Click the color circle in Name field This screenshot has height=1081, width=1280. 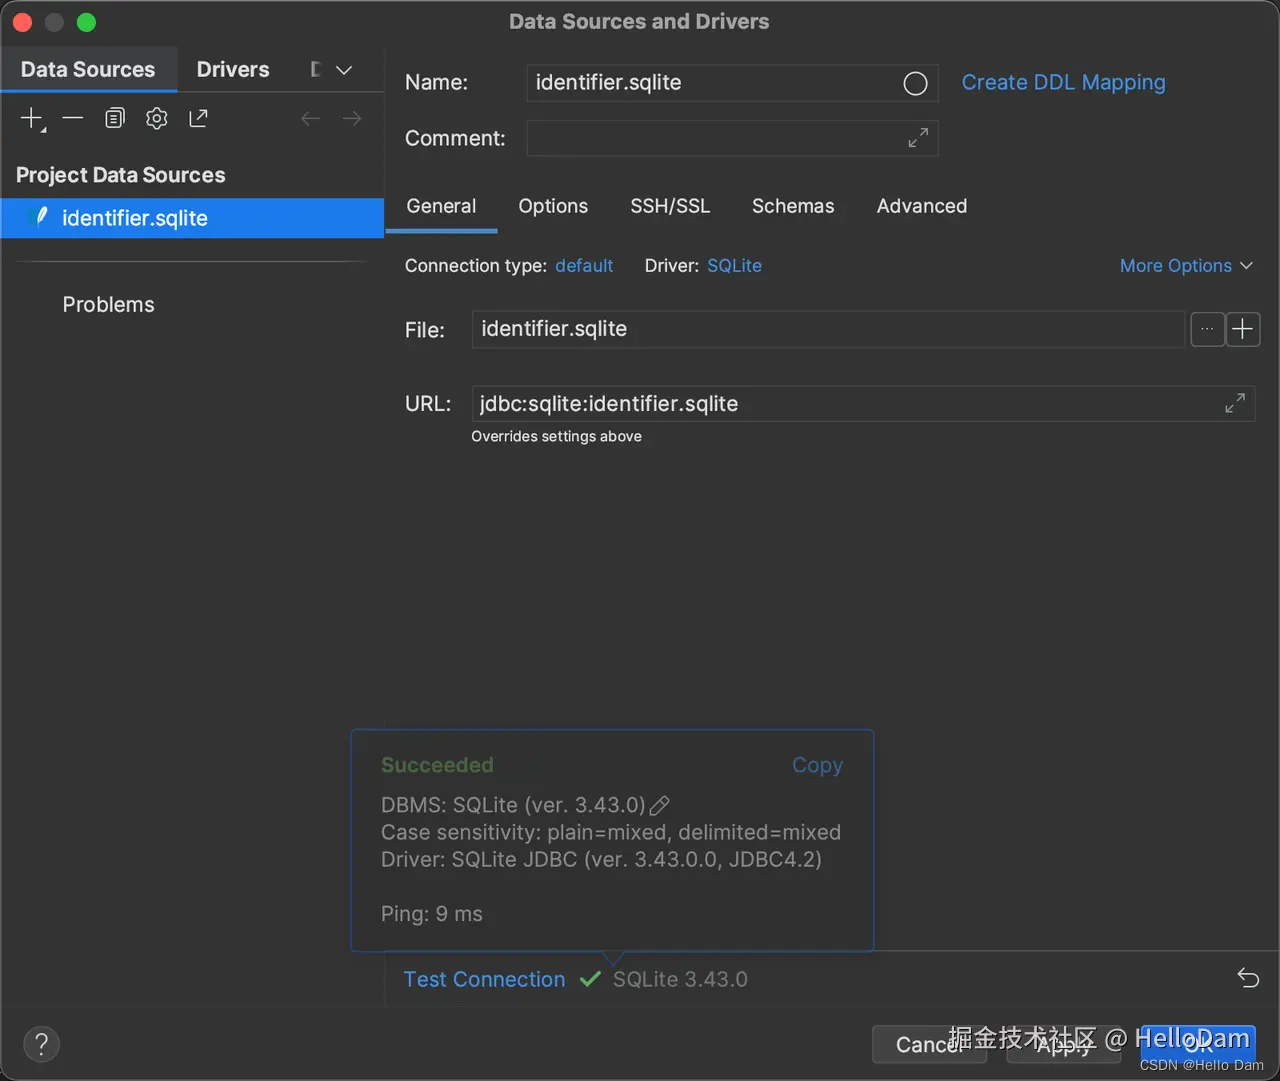pos(915,84)
